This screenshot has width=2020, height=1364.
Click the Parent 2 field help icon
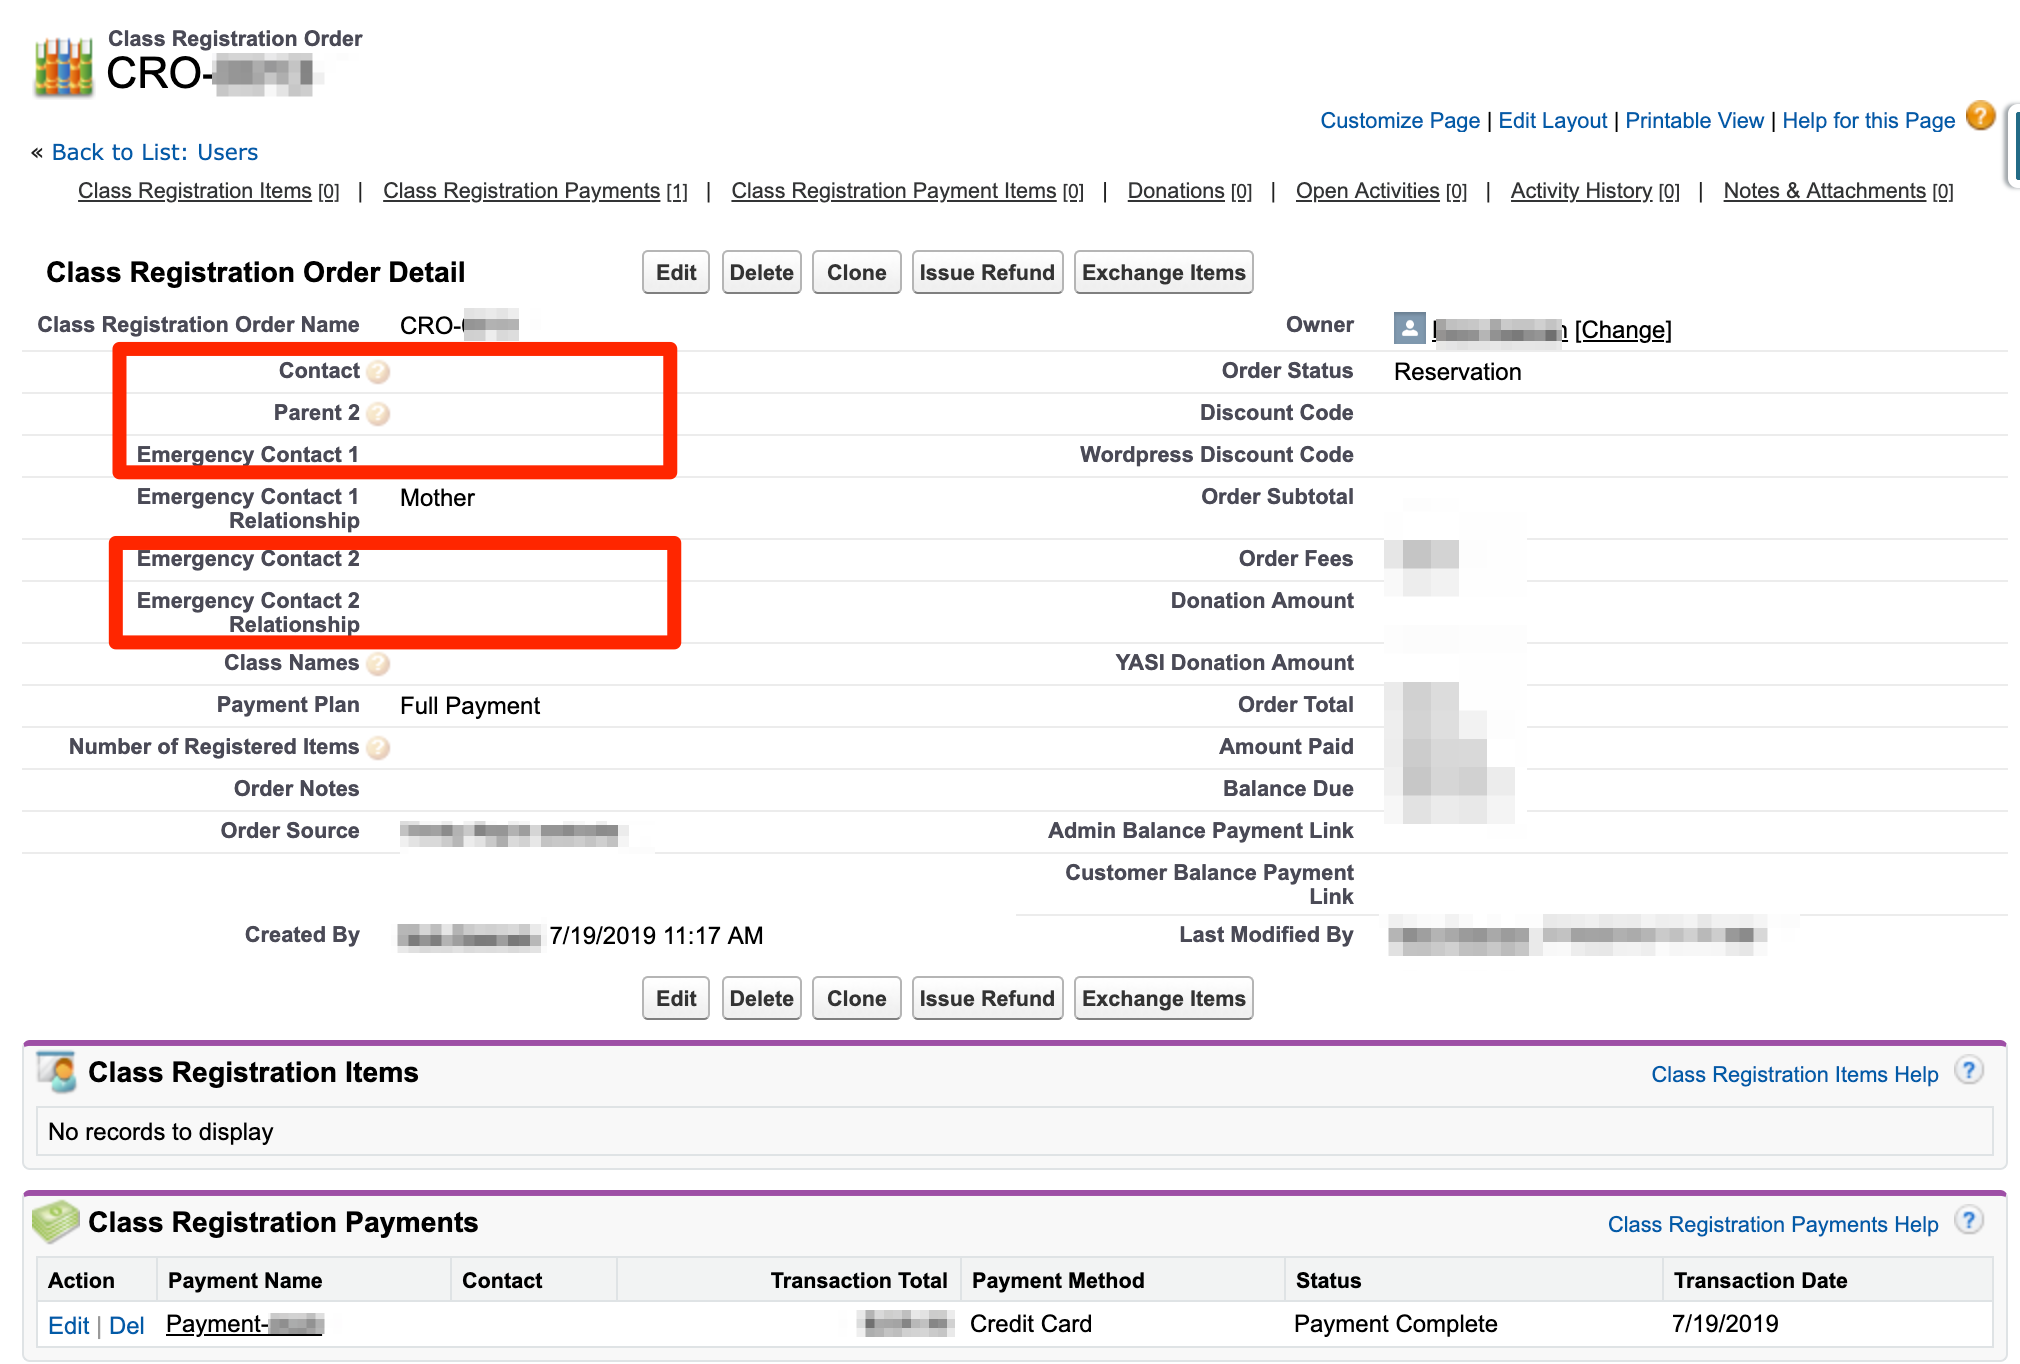point(378,414)
